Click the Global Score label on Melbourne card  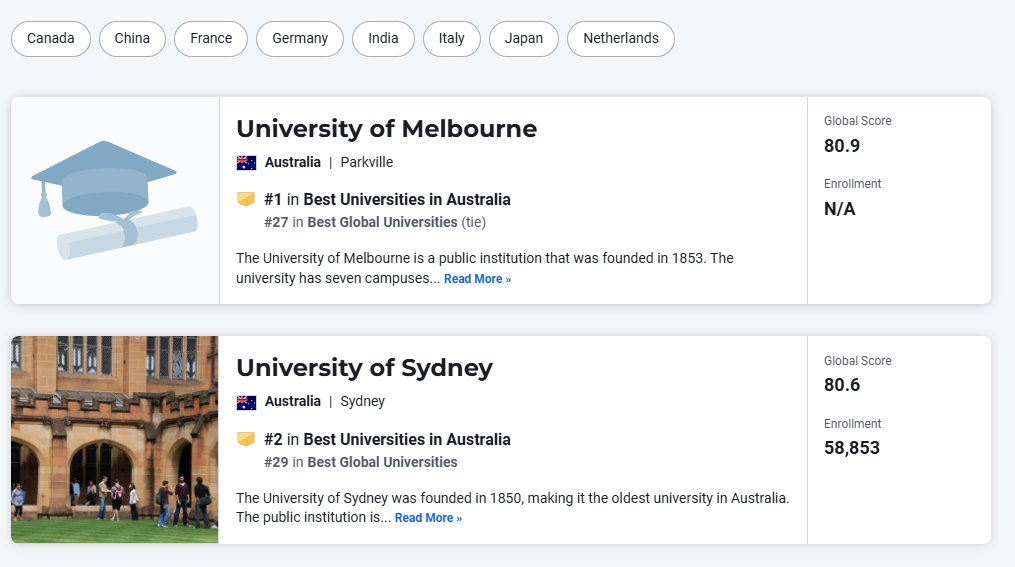(x=857, y=121)
